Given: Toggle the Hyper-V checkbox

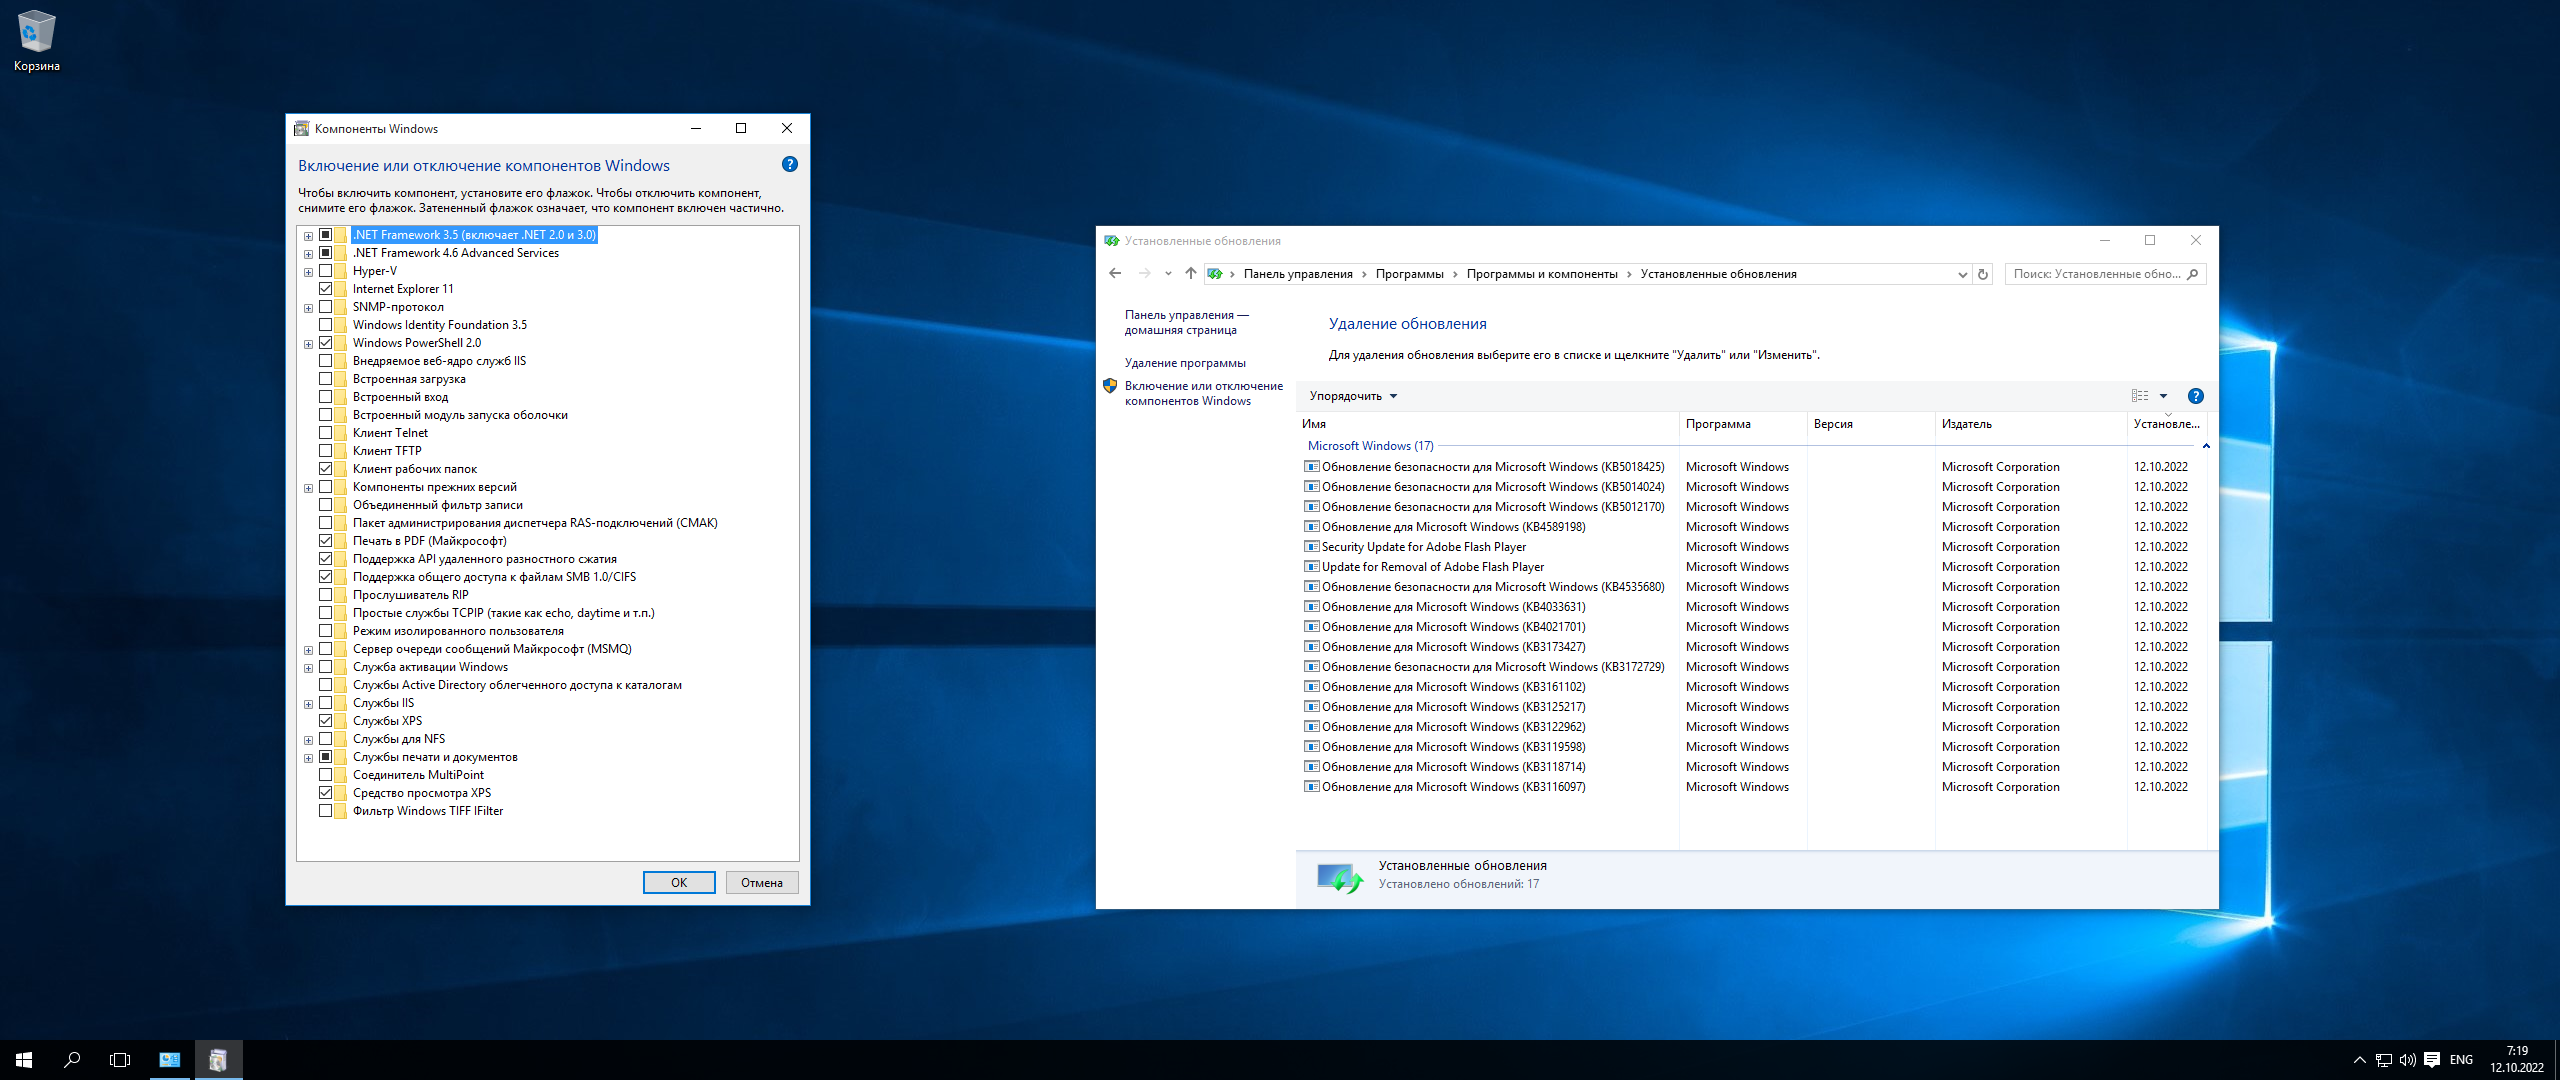Looking at the screenshot, I should (x=326, y=271).
